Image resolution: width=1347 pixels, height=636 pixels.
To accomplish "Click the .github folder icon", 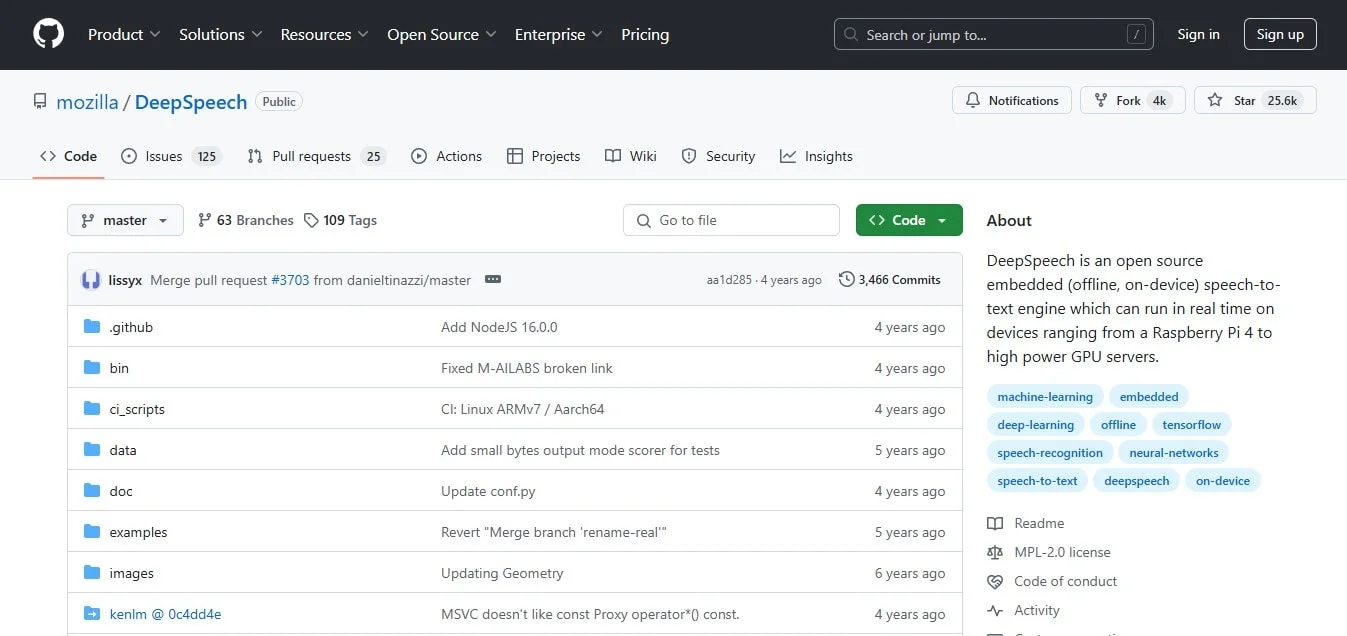I will click(92, 327).
